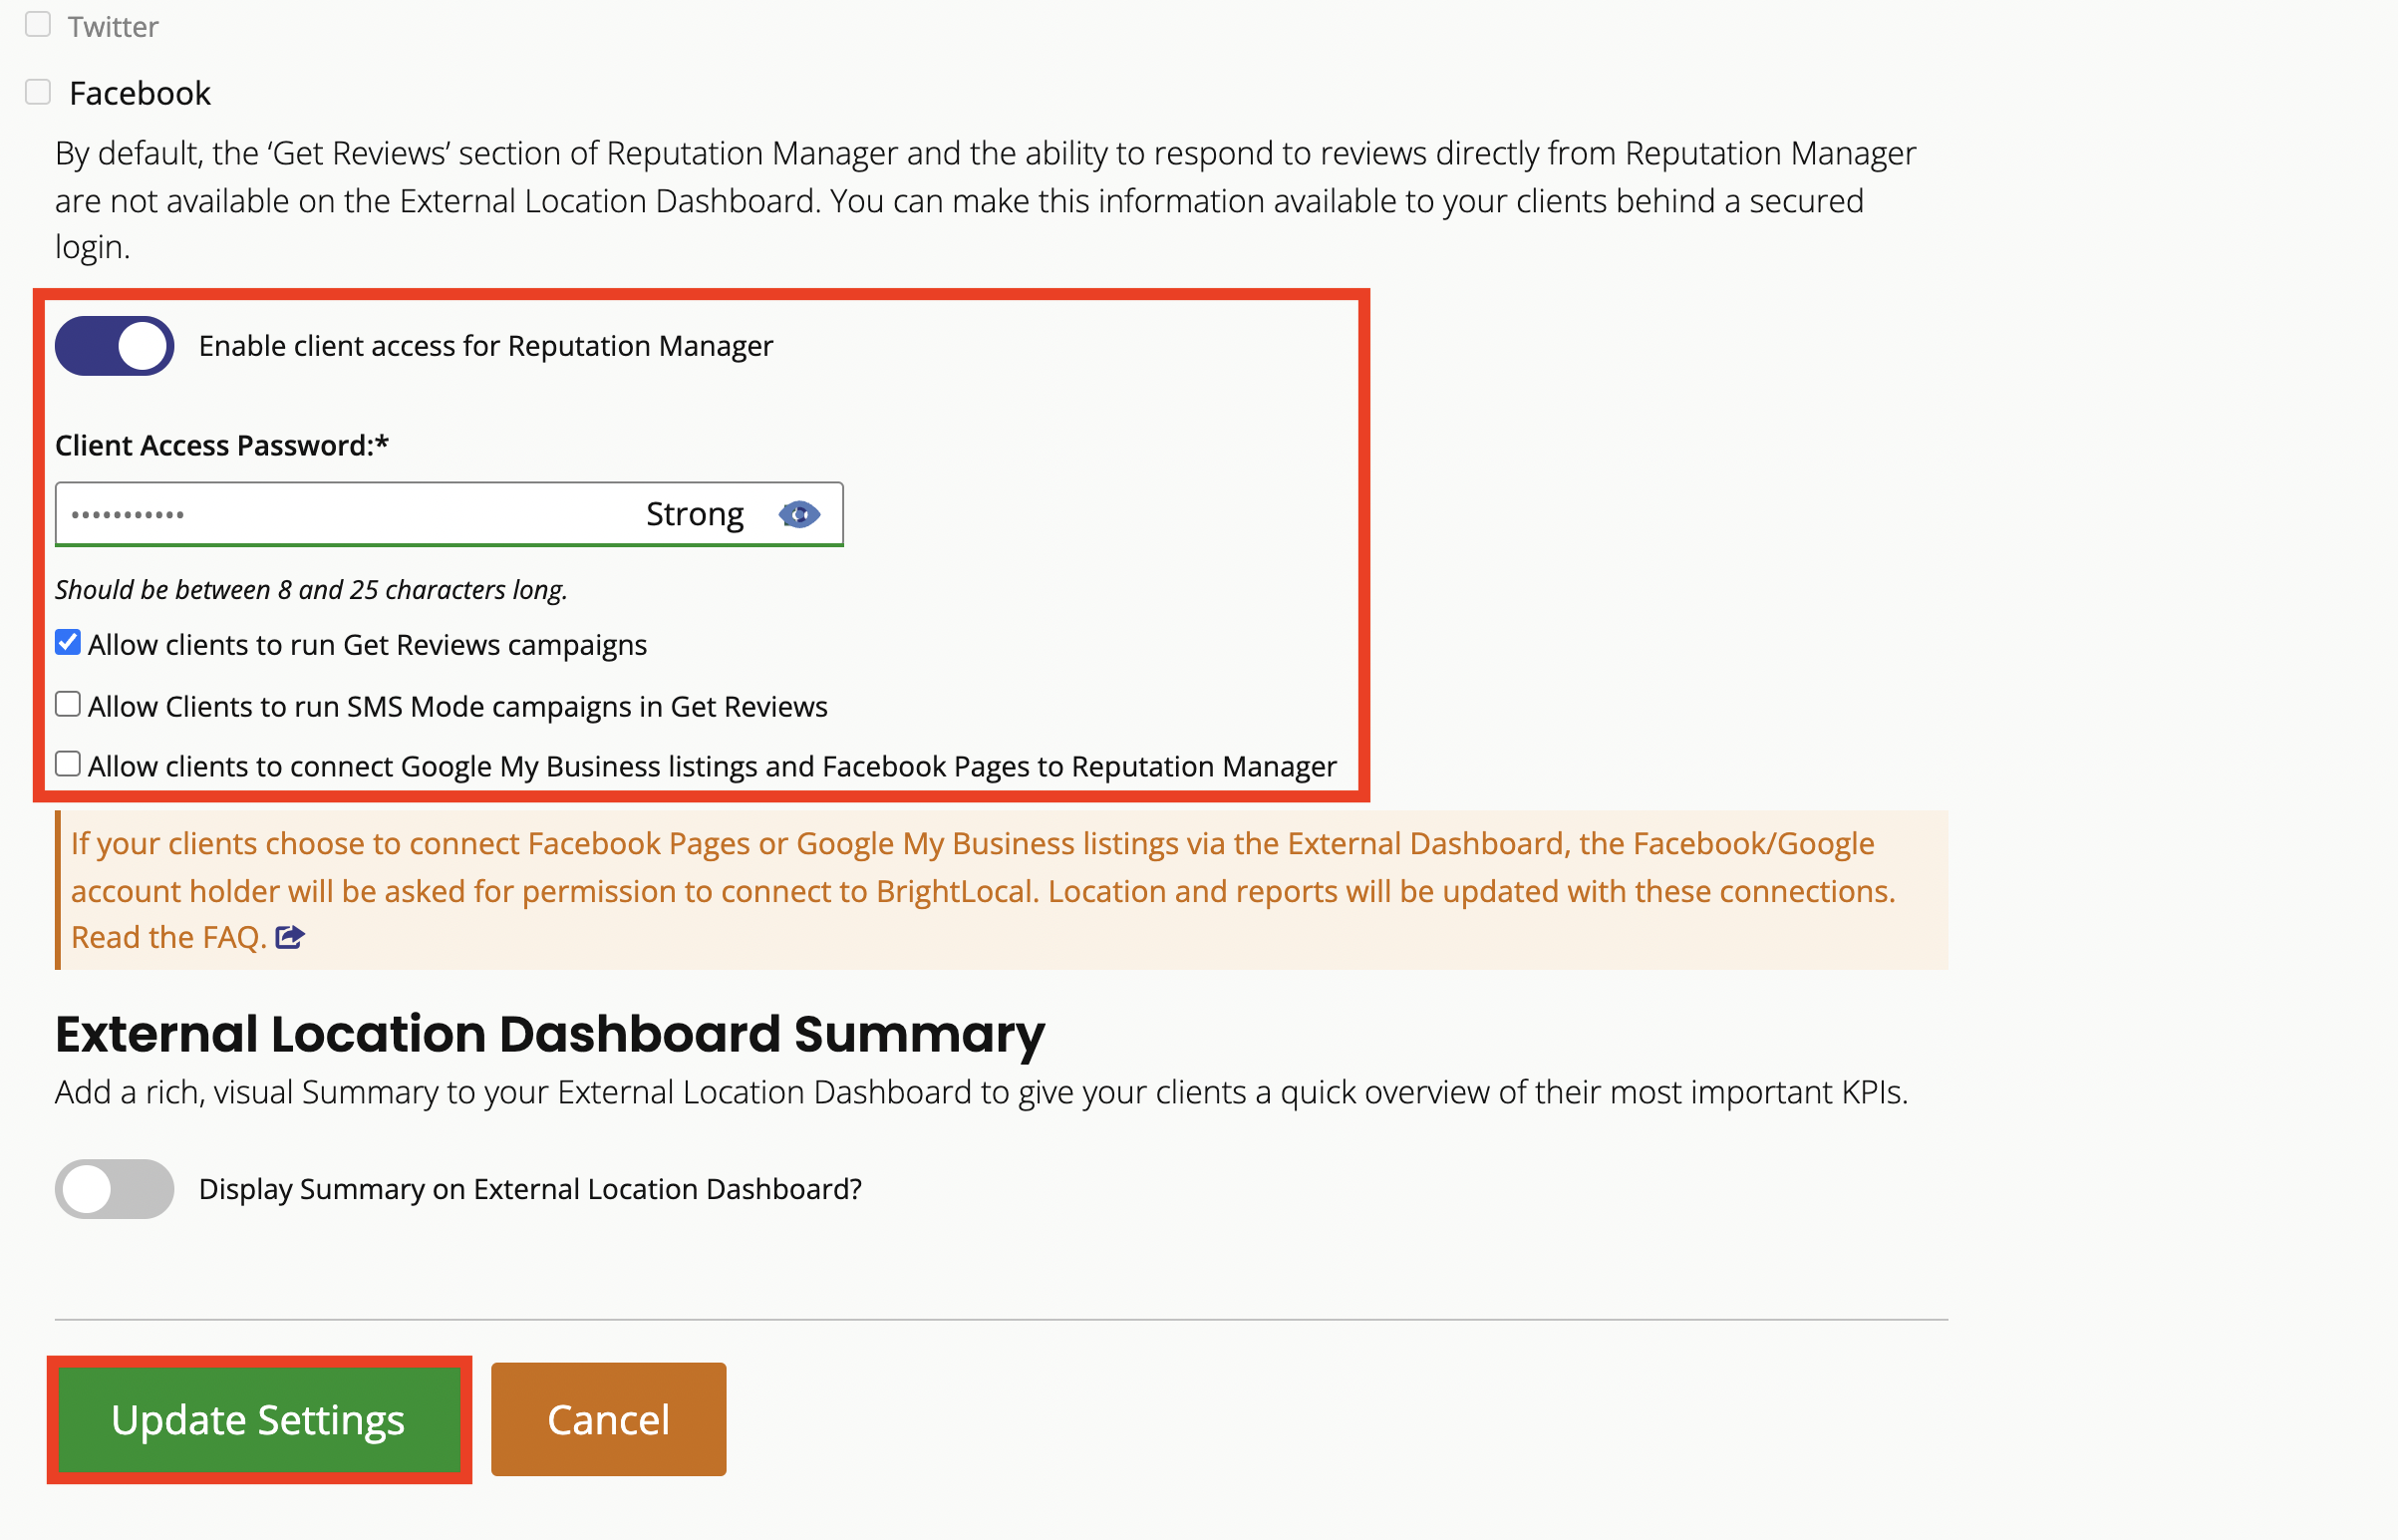This screenshot has height=1540, width=2398.
Task: Check Allow clients to connect Google My Business
Action: 68,765
